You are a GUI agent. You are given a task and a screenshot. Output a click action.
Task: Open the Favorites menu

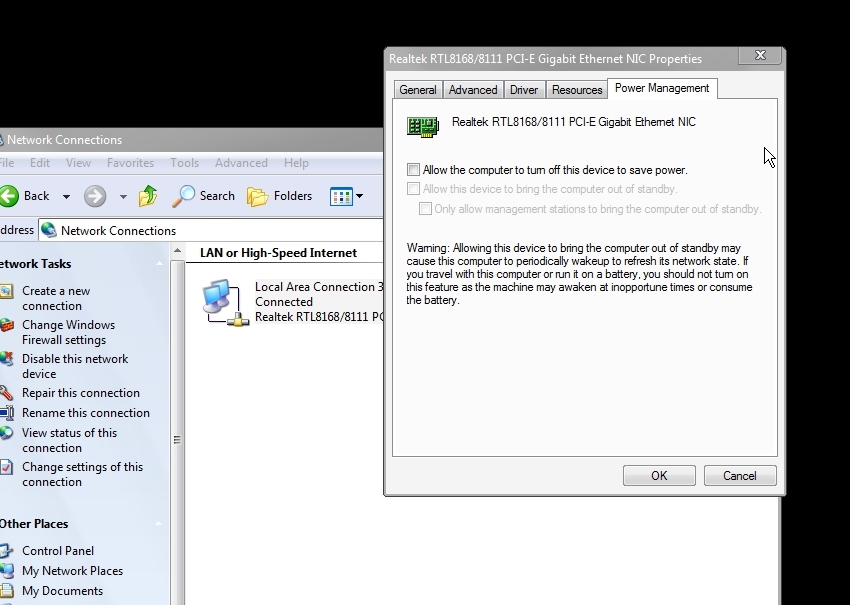click(x=130, y=163)
